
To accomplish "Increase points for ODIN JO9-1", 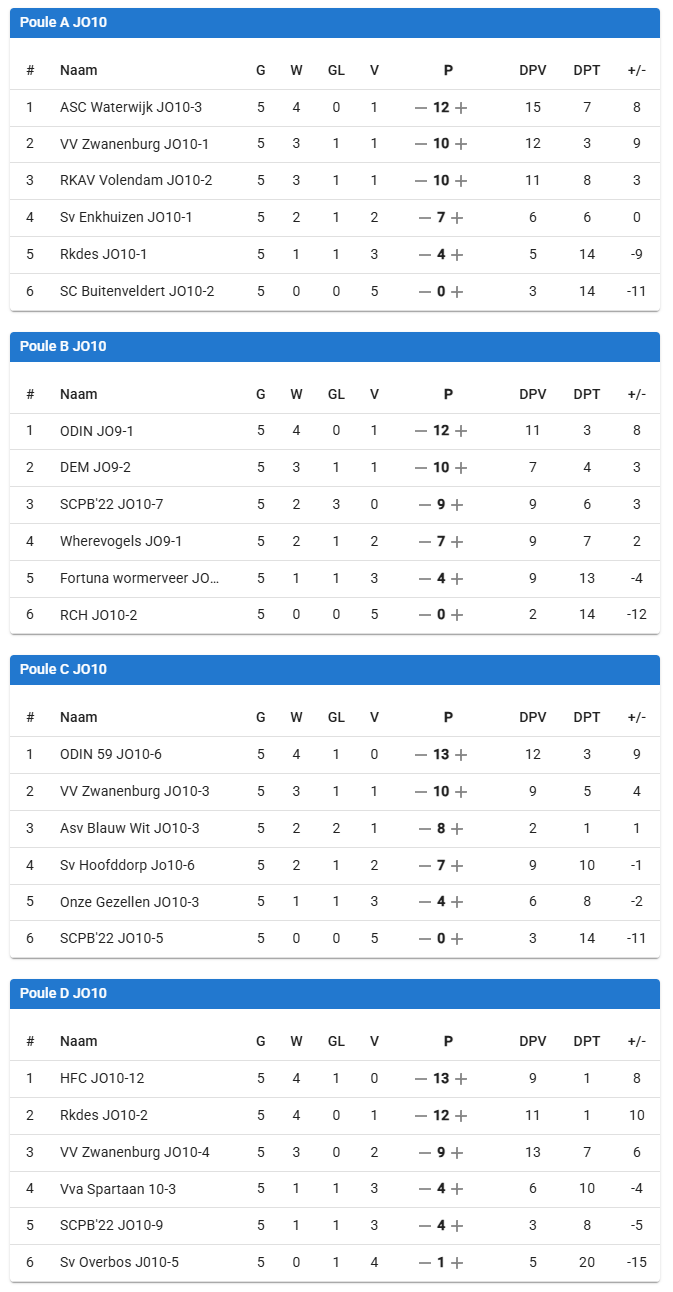I will click(461, 431).
